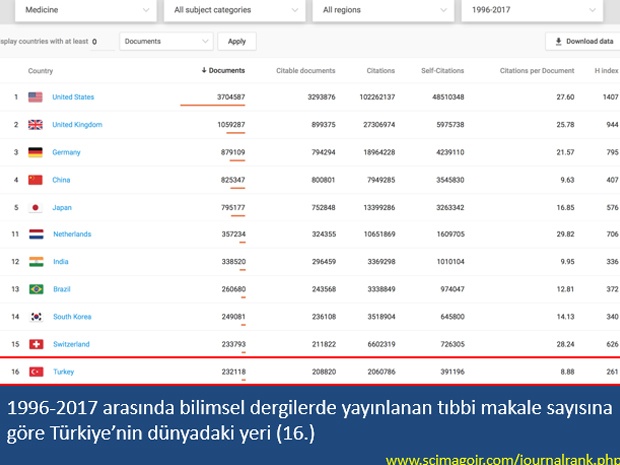Click the Turkey flag icon
The width and height of the screenshot is (620, 465).
[35, 372]
